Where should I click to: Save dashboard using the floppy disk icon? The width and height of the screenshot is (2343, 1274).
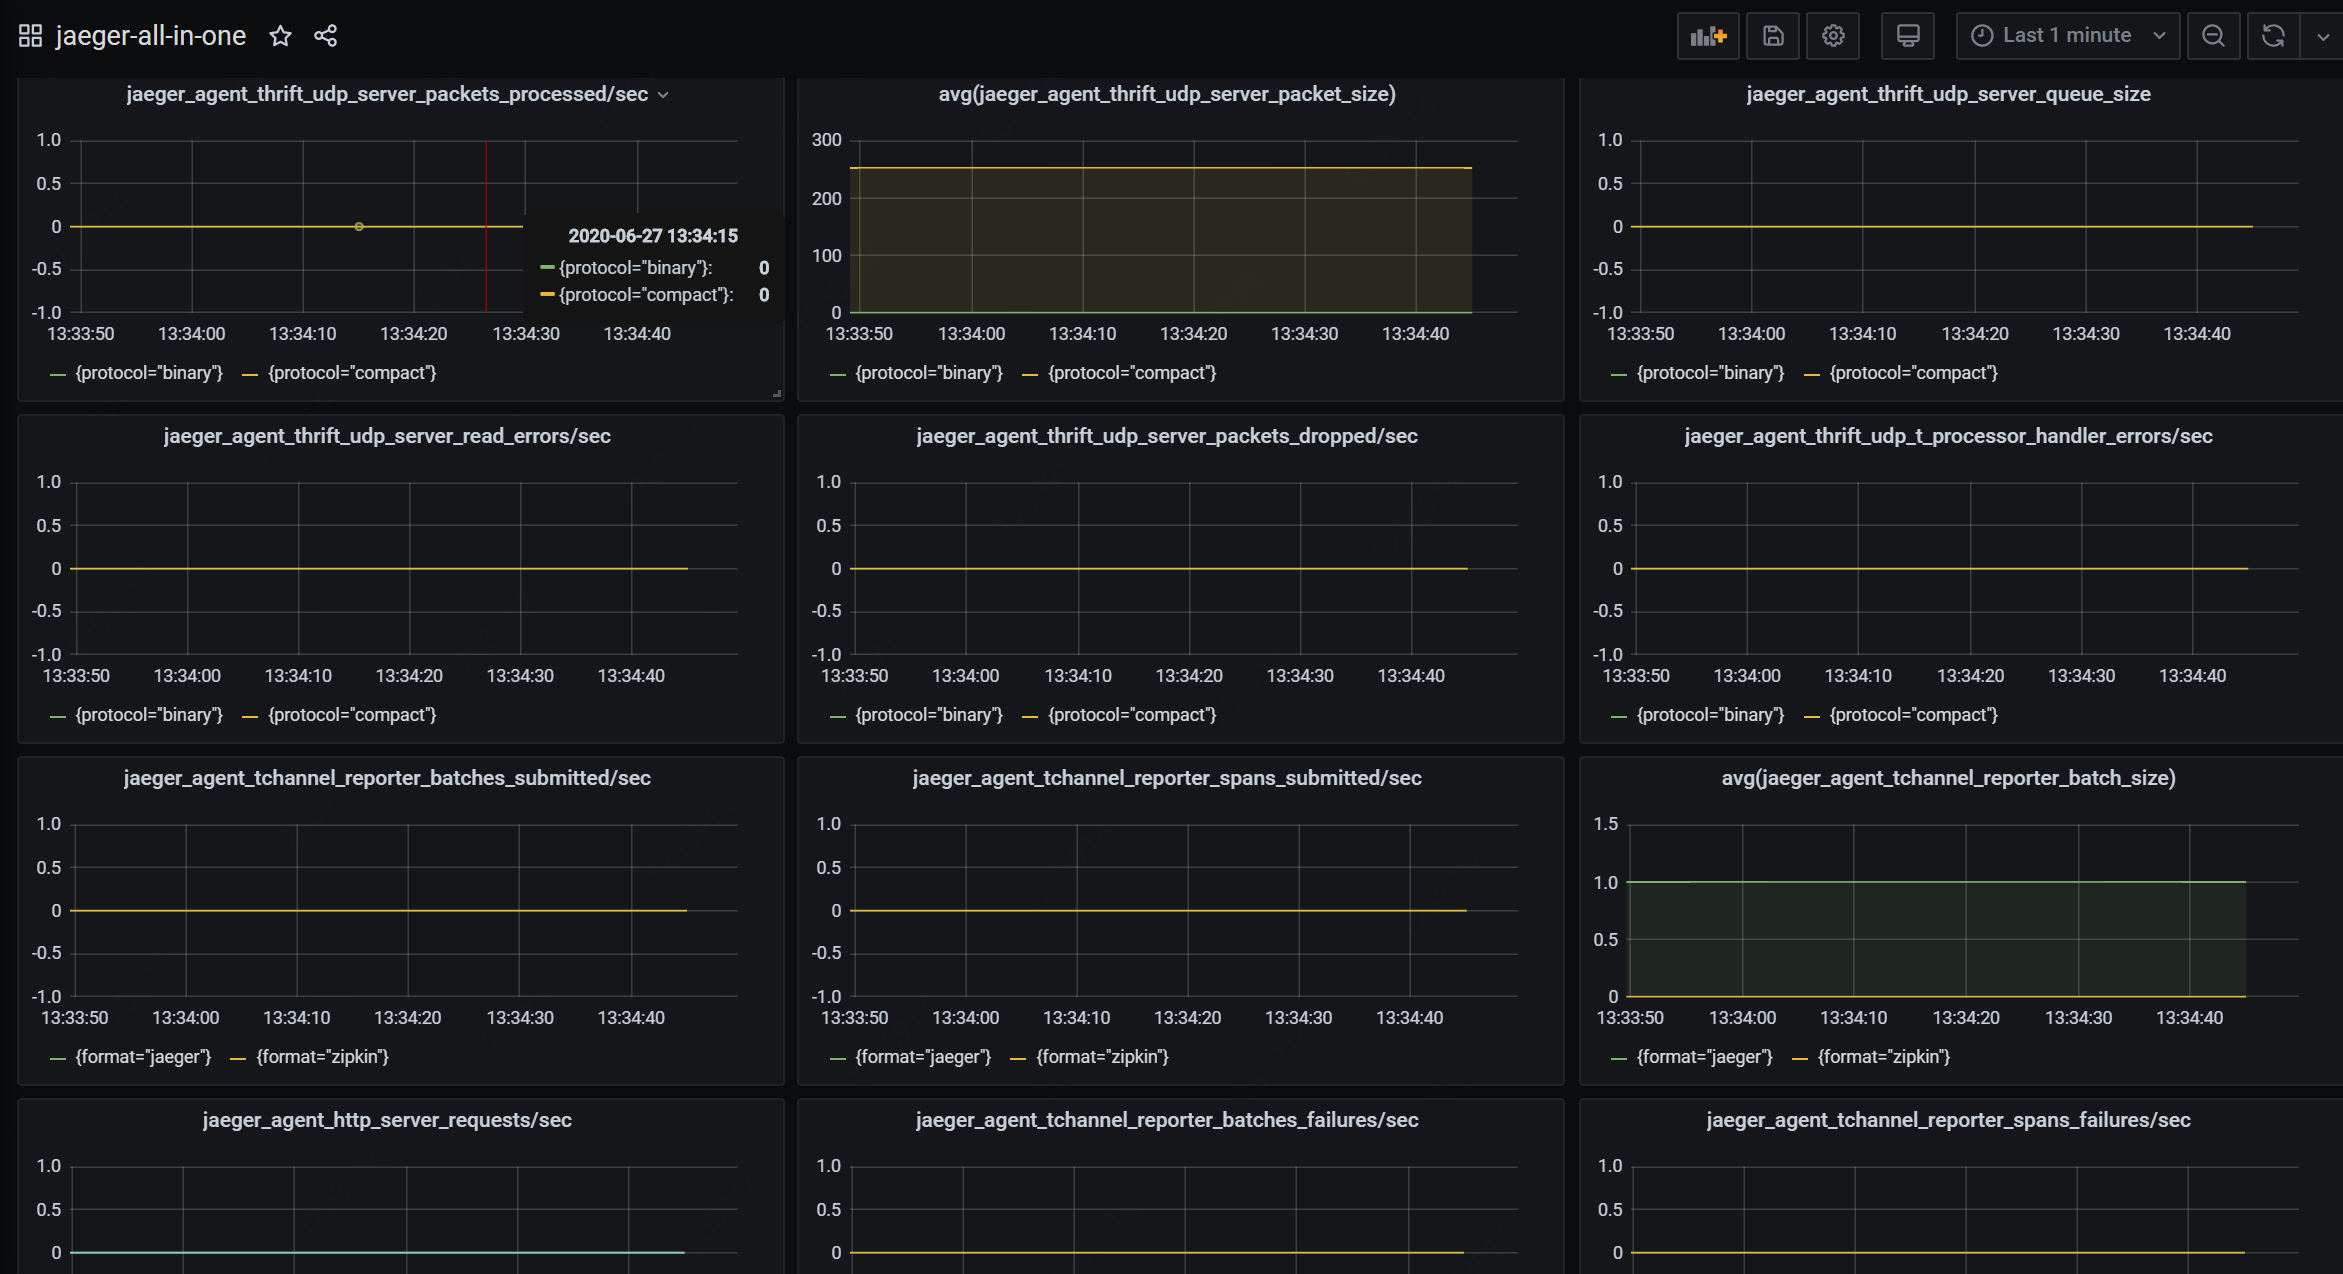tap(1772, 36)
